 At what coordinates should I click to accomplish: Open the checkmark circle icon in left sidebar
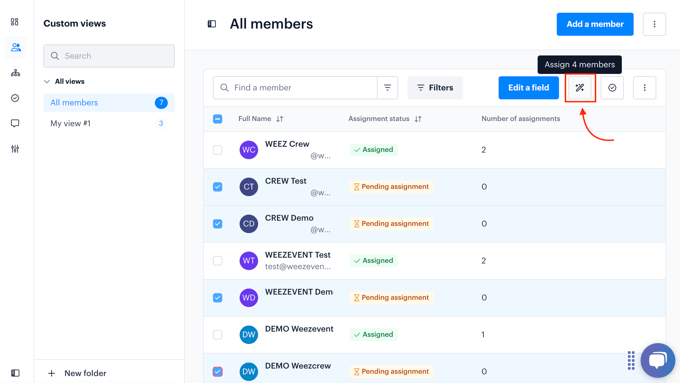click(15, 98)
